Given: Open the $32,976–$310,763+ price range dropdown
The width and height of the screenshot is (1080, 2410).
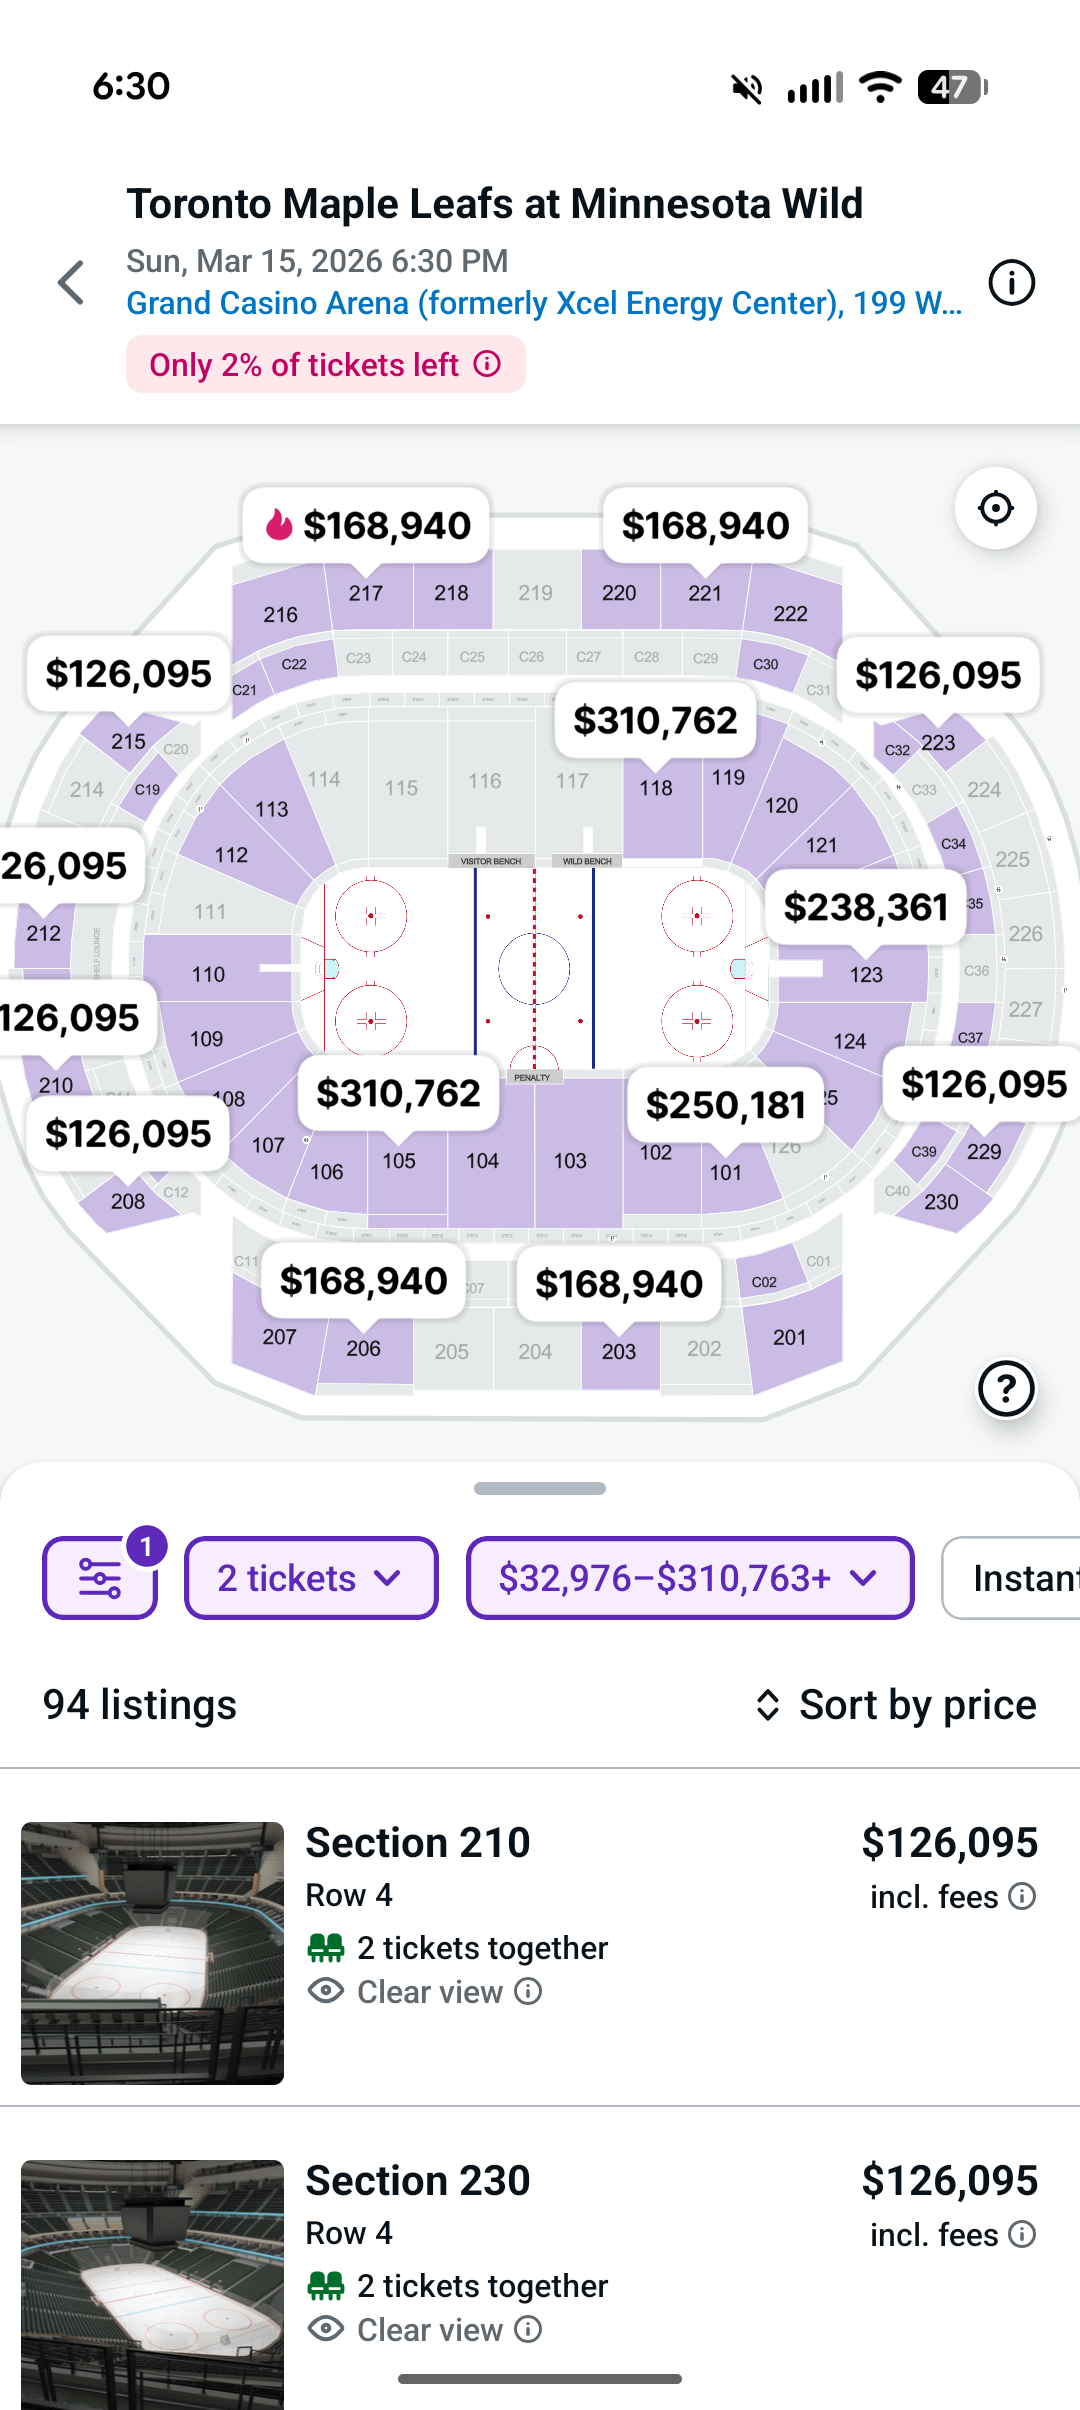Looking at the screenshot, I should pos(690,1578).
